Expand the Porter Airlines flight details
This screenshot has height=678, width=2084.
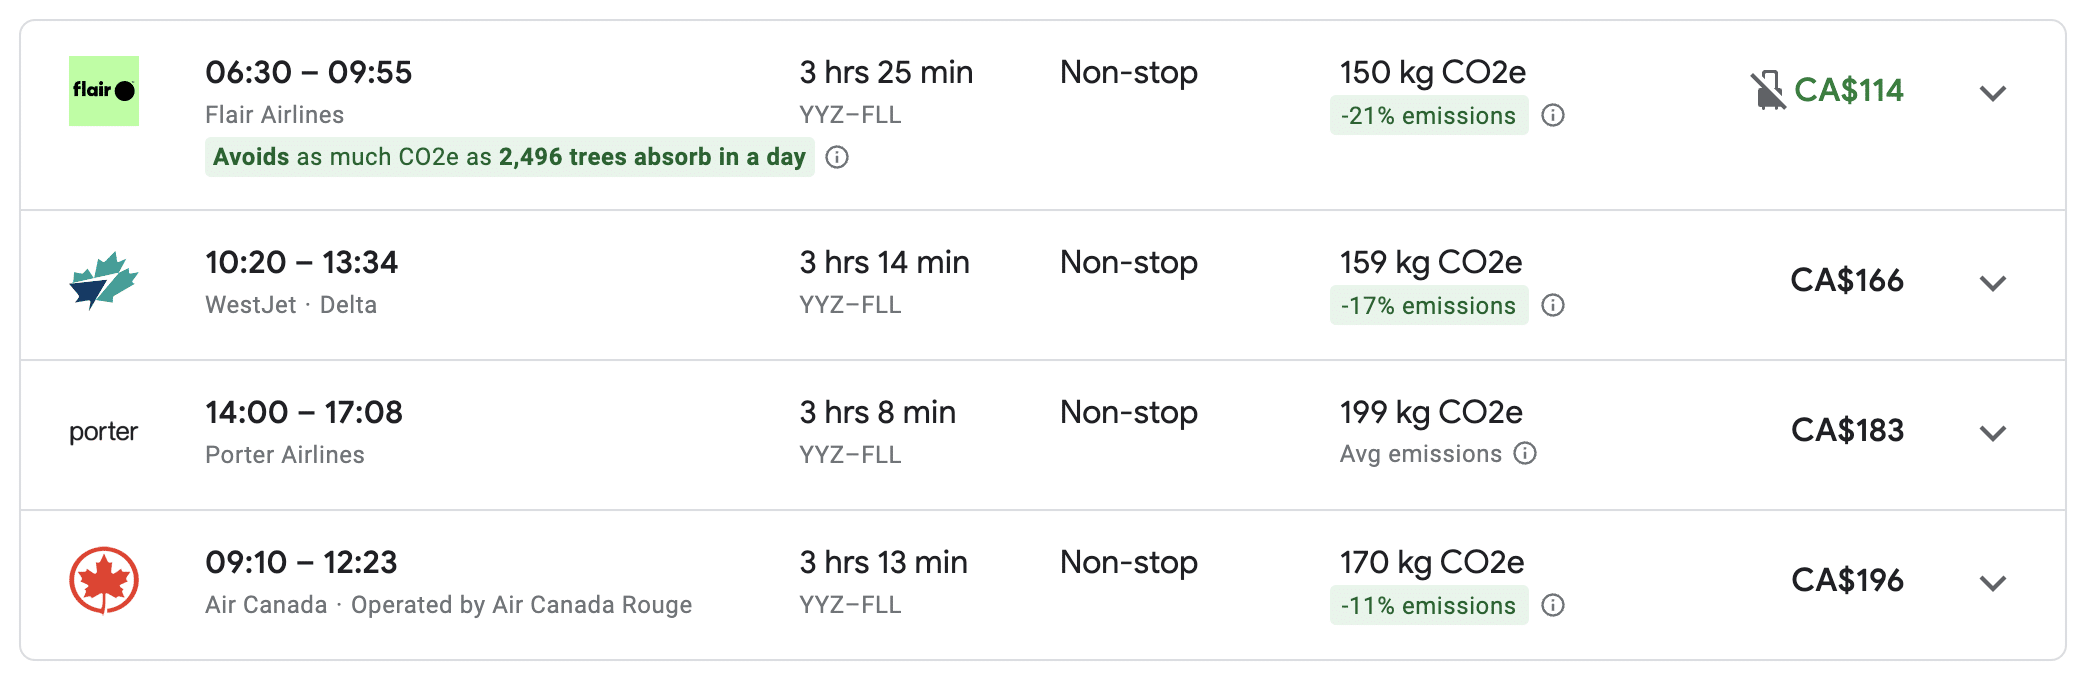tap(1993, 433)
